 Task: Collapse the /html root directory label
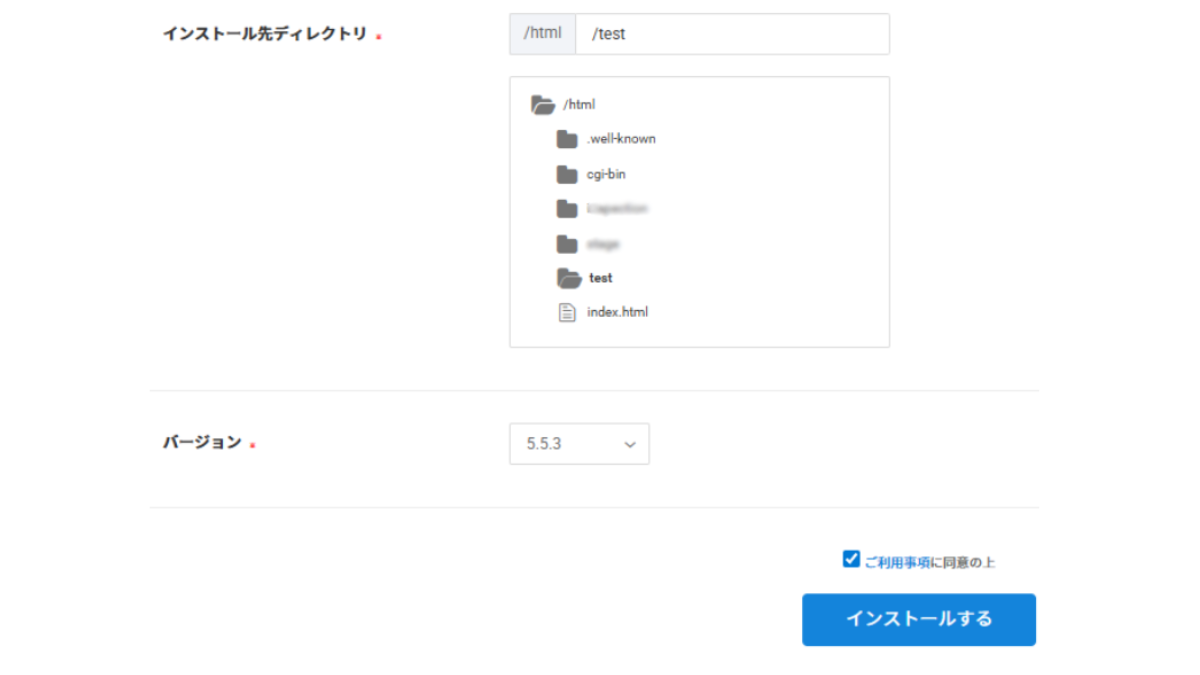(x=579, y=104)
